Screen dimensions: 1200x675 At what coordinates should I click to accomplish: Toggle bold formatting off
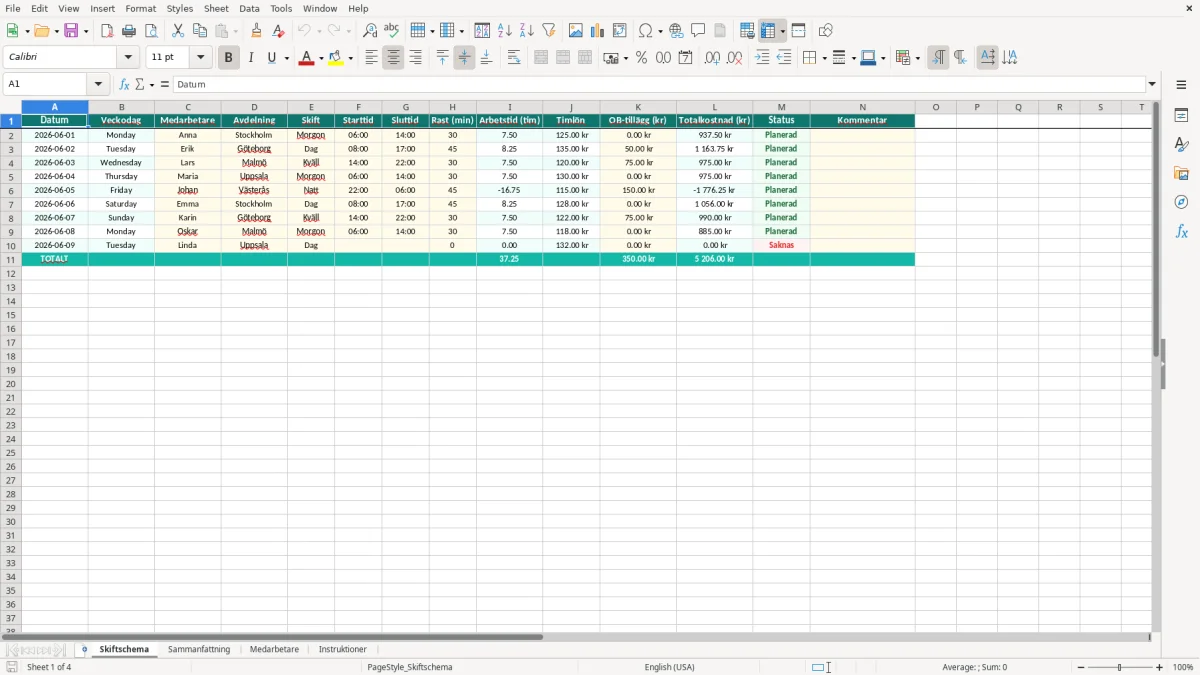click(228, 58)
